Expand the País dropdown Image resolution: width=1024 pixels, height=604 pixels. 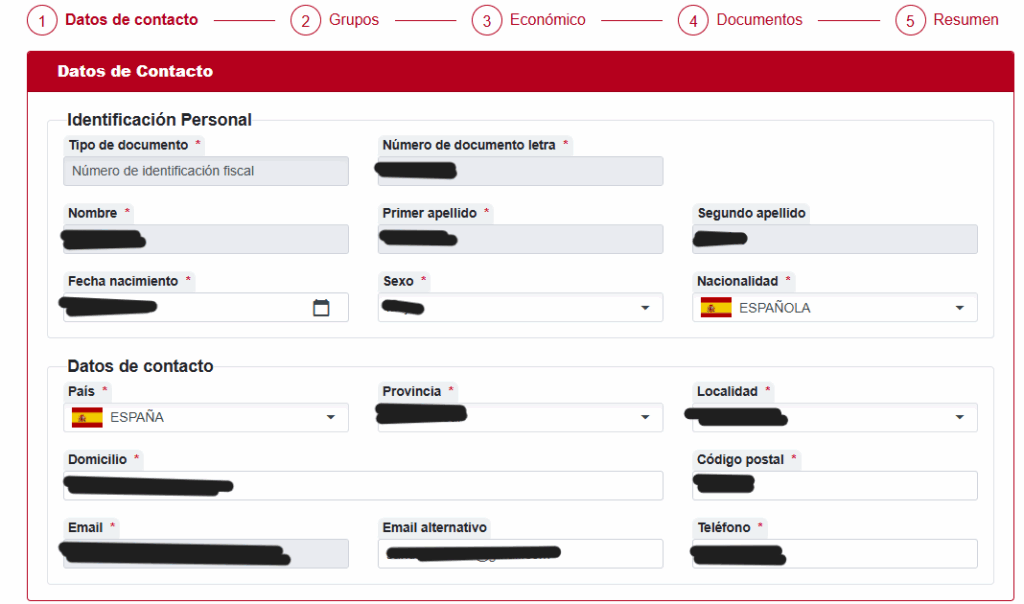(331, 417)
